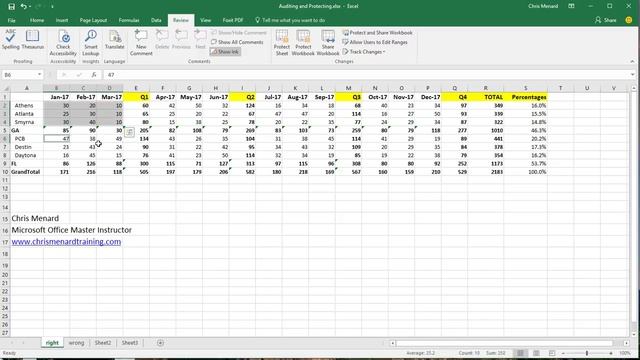The image size is (640, 360).
Task: Move the zoom slider handle
Action: (x=587, y=353)
